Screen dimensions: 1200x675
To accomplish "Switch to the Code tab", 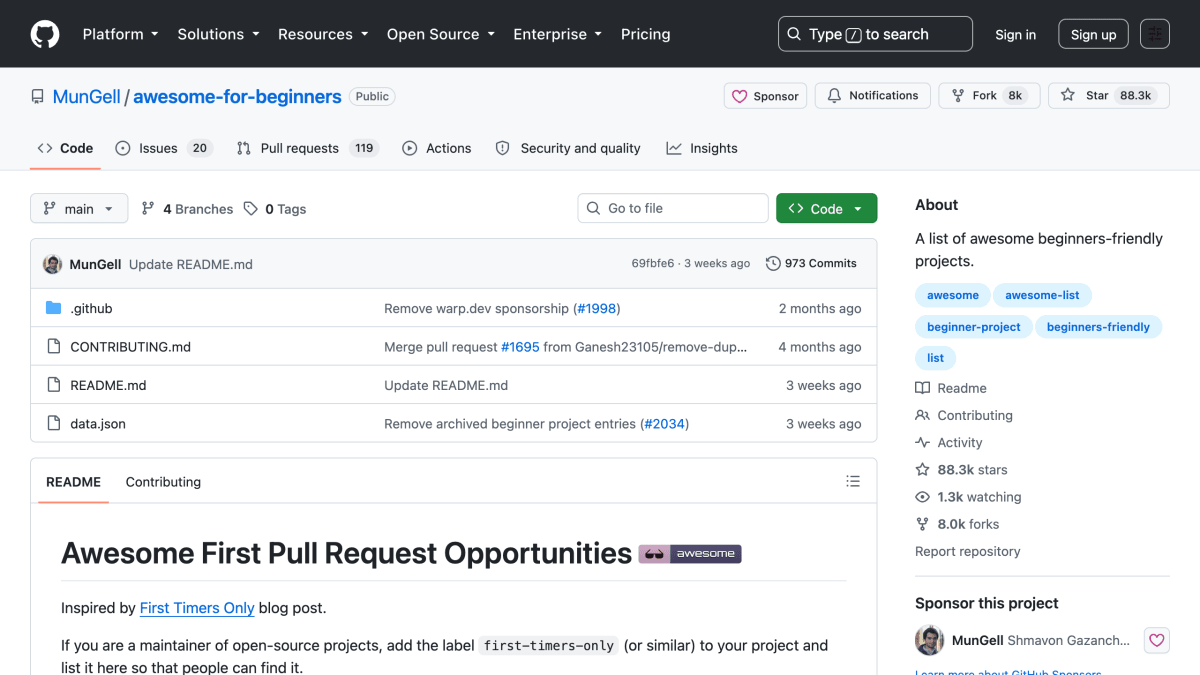I will (65, 148).
